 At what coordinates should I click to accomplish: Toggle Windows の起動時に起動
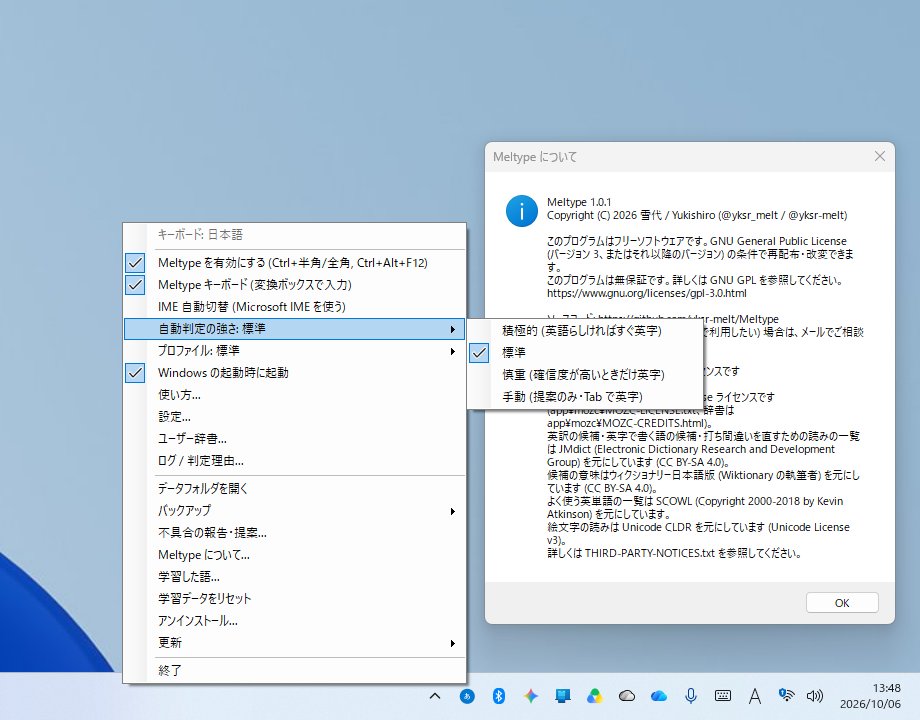tap(294, 373)
